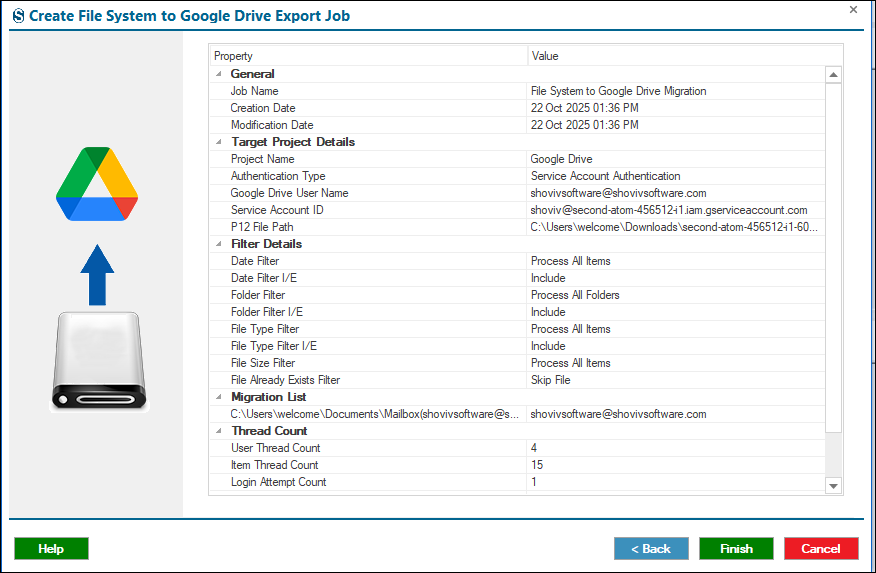Select the Creation Date row
Image resolution: width=876 pixels, height=573 pixels.
[517, 108]
